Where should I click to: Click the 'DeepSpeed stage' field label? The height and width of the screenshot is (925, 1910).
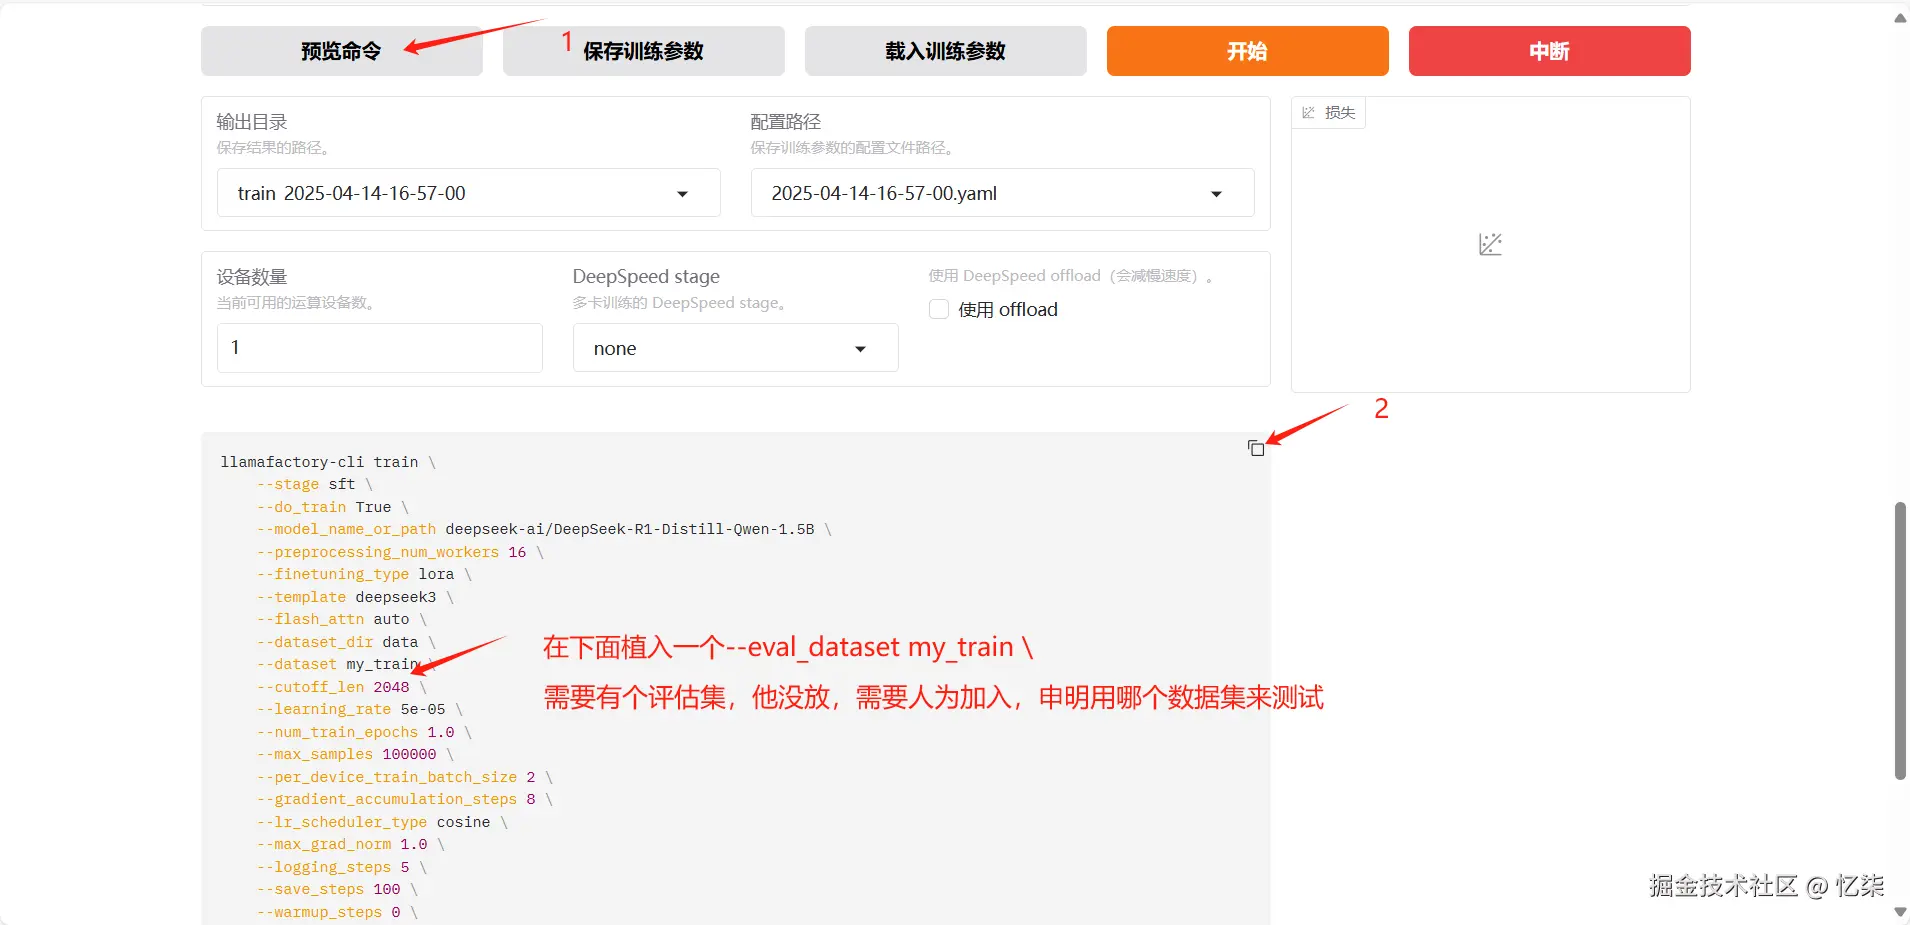coord(646,277)
